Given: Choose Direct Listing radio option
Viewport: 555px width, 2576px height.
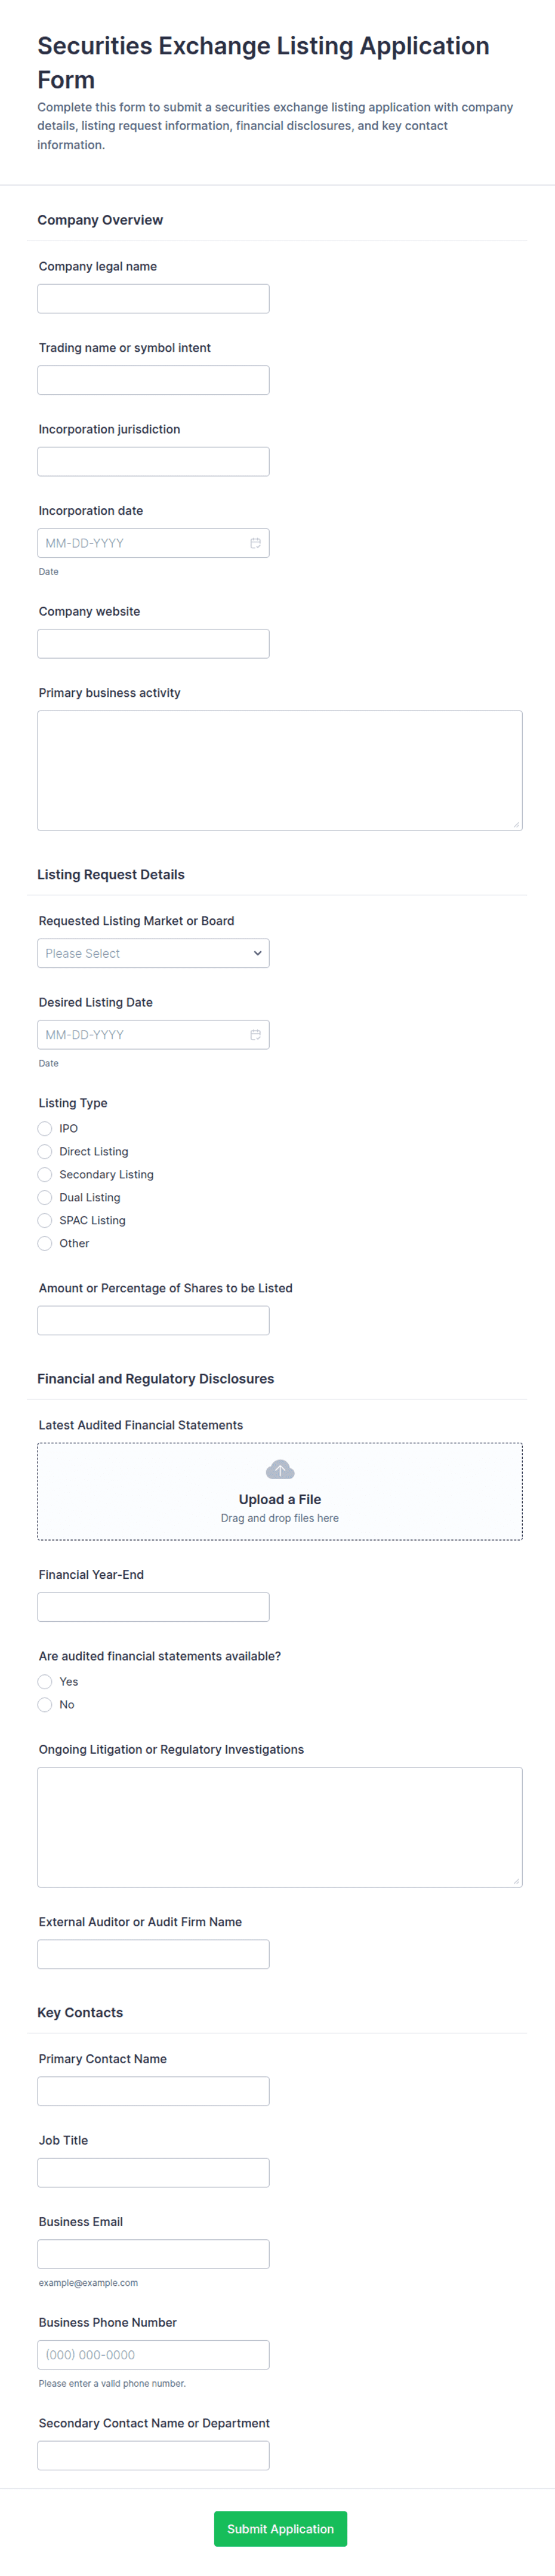Looking at the screenshot, I should 45,1151.
